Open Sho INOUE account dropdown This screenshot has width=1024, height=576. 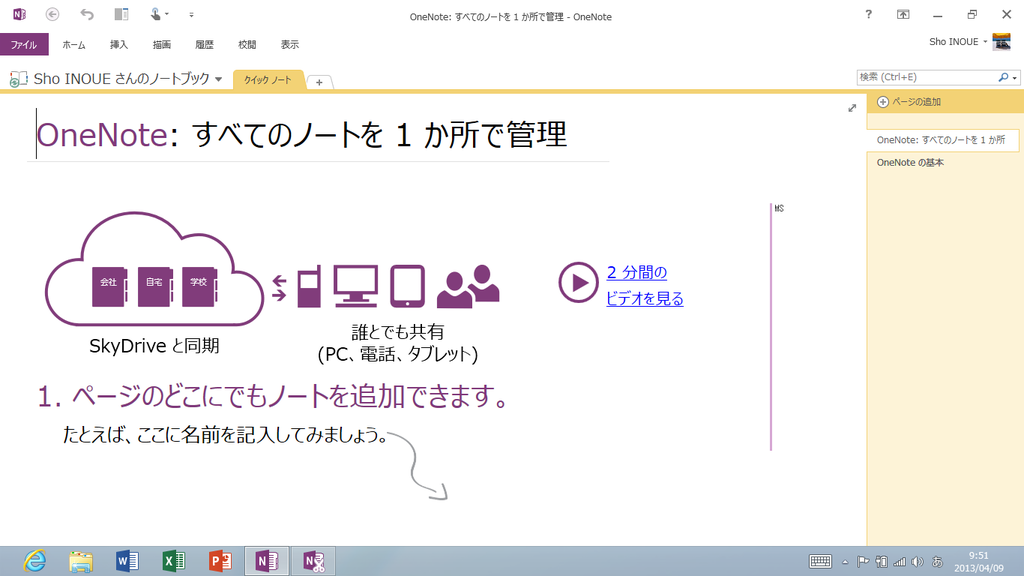click(958, 41)
